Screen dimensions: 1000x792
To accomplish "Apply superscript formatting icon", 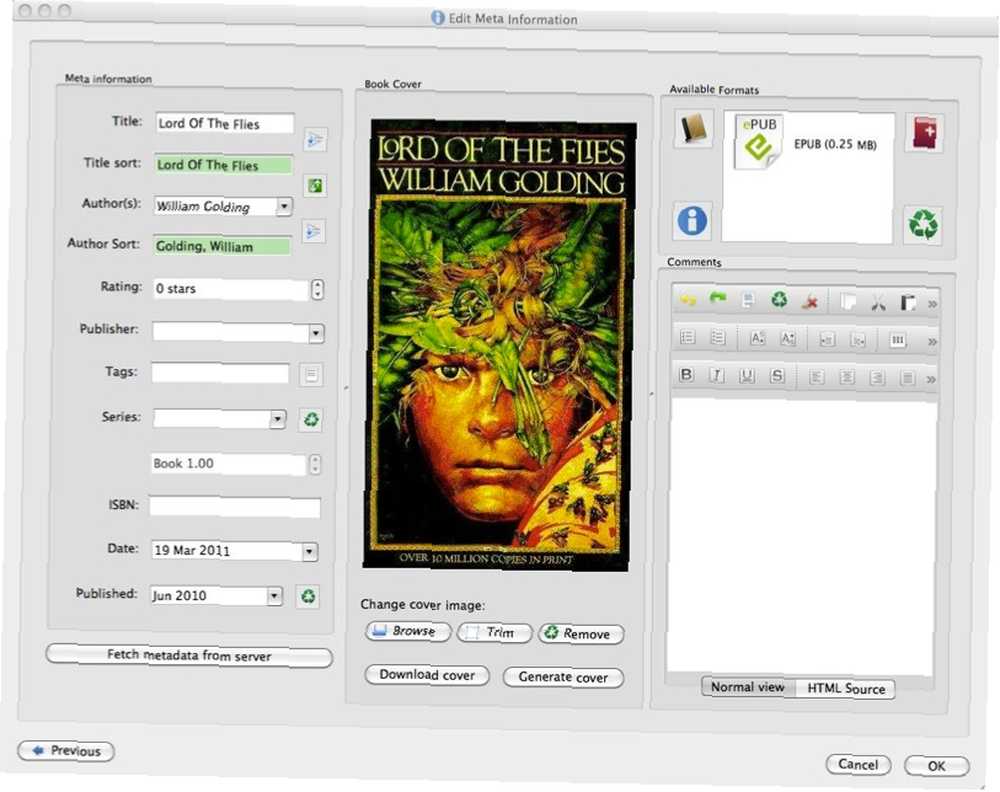I will pos(757,338).
